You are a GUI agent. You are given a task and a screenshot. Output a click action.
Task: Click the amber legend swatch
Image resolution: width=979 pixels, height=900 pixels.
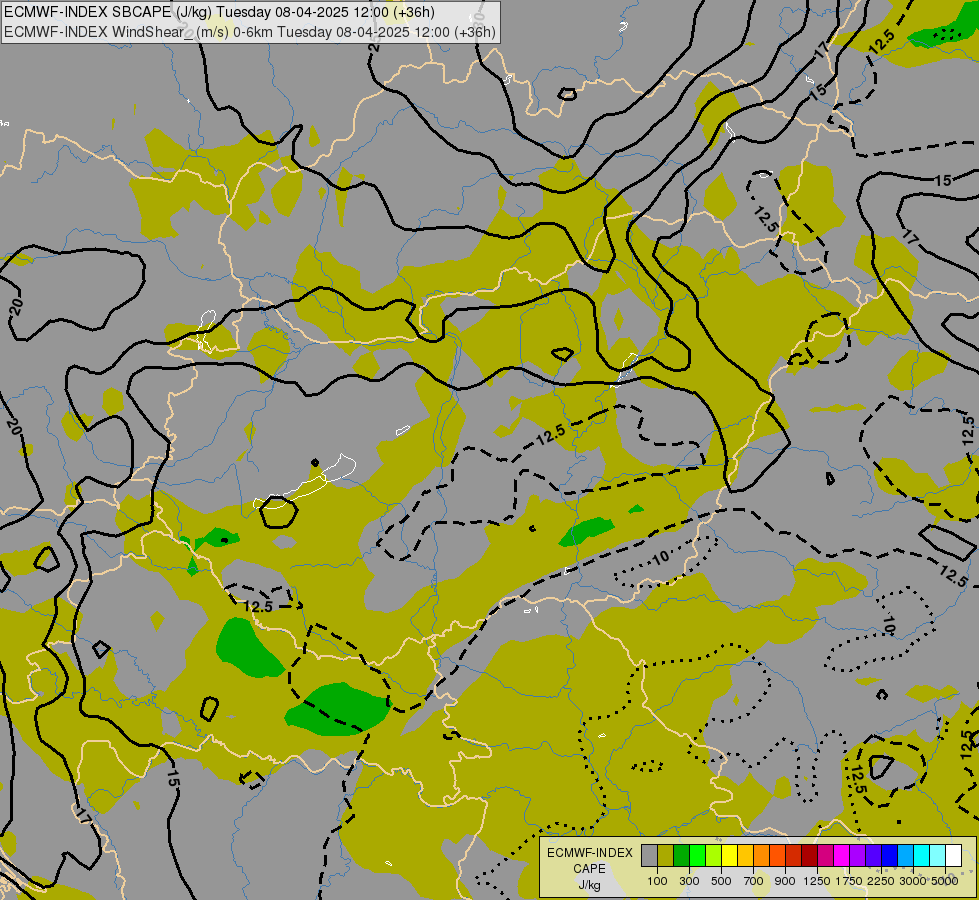[745, 856]
